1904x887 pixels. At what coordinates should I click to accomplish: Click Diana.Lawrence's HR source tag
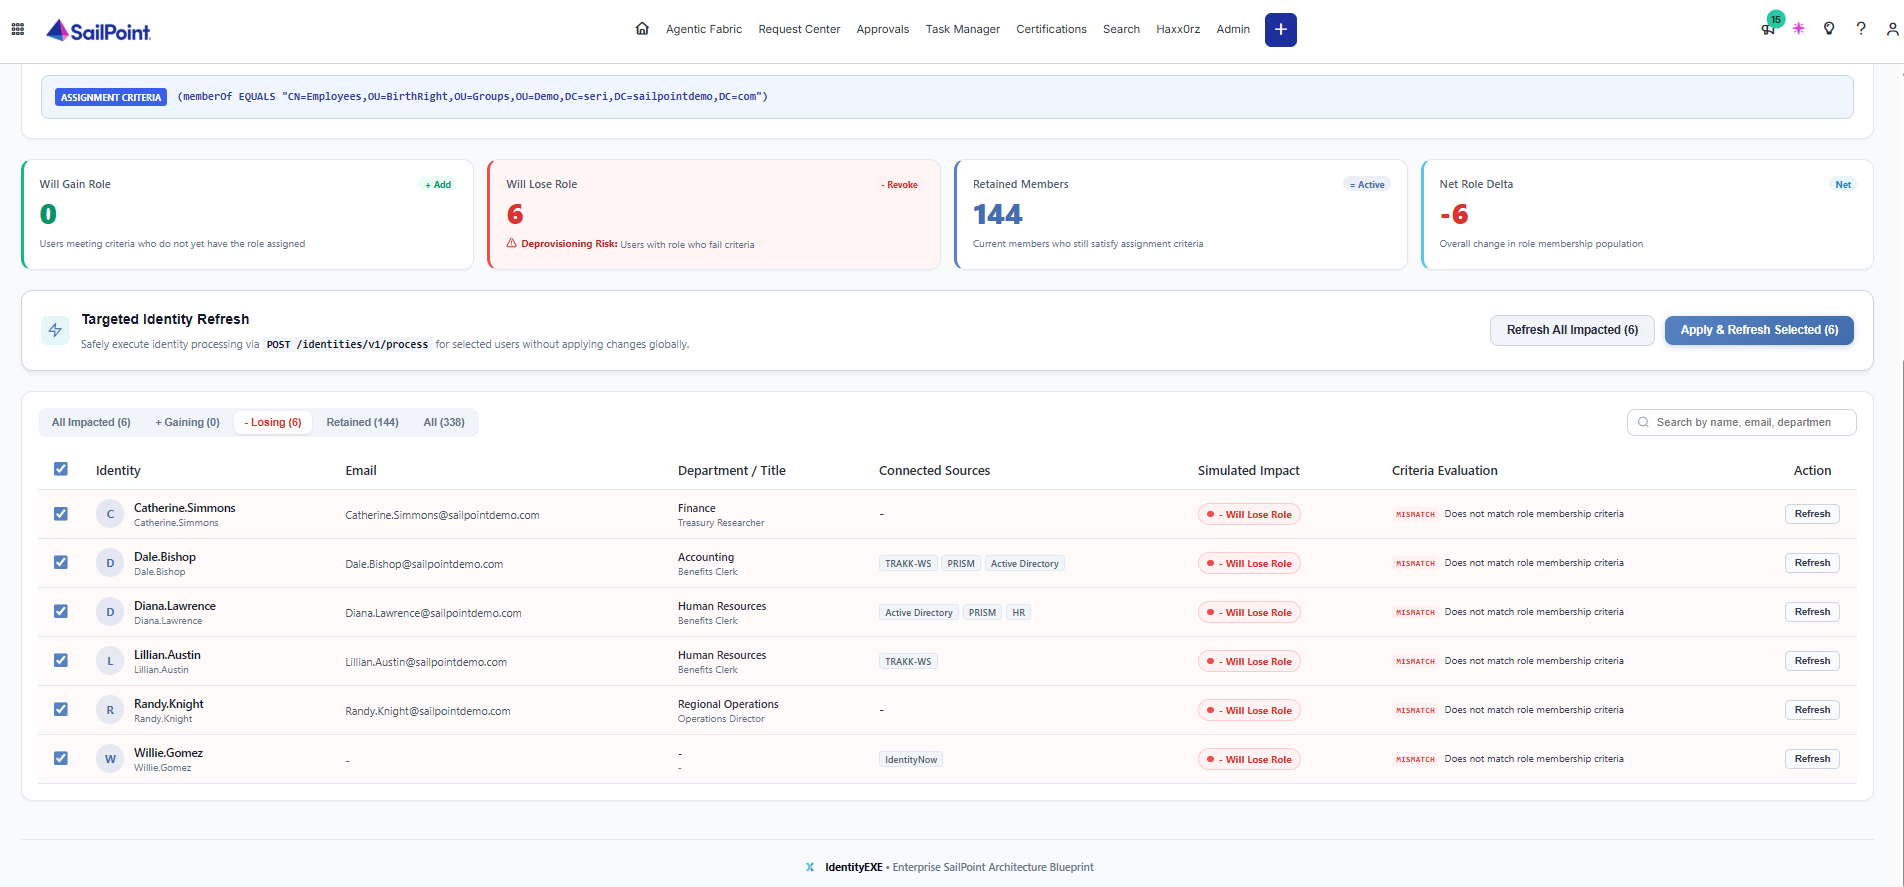[1018, 613]
